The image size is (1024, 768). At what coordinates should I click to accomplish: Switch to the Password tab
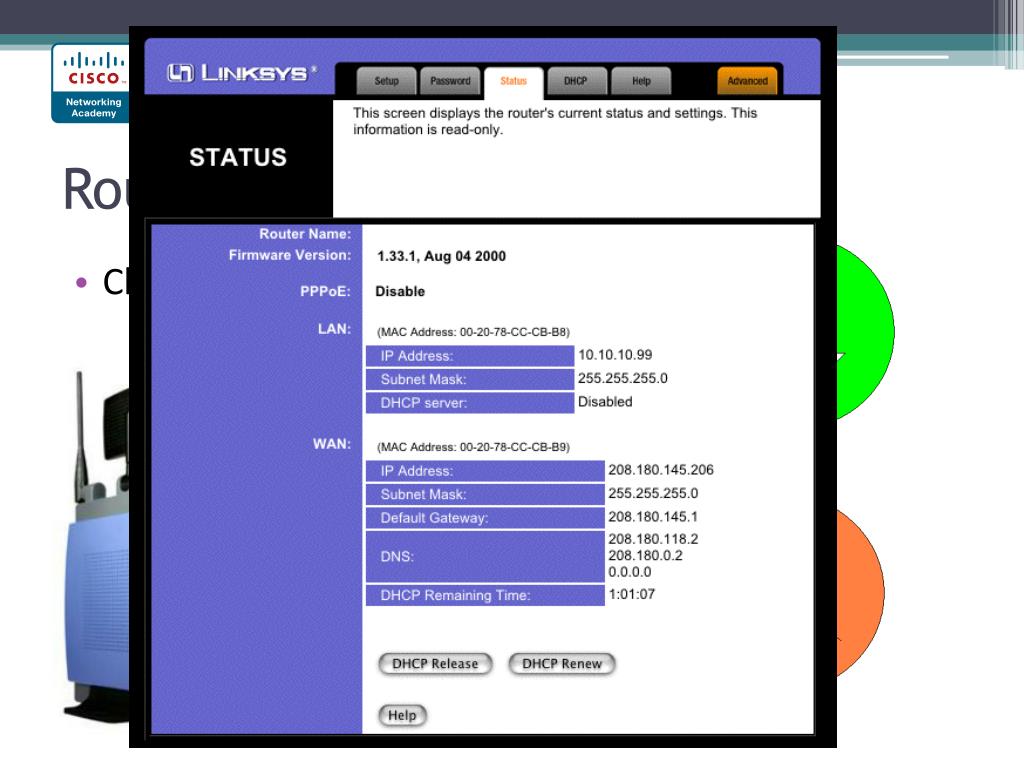pos(450,81)
